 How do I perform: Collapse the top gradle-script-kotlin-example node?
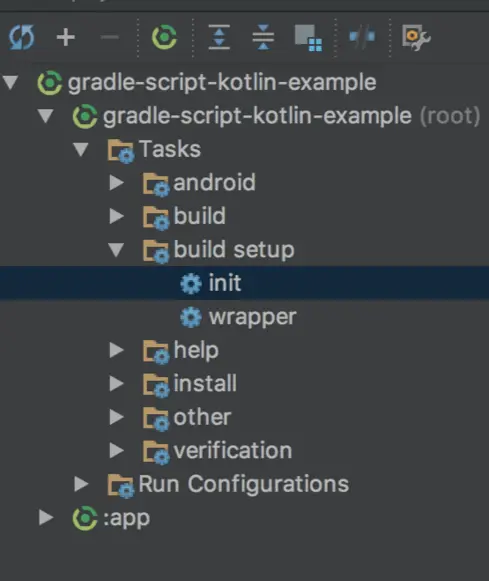click(11, 83)
